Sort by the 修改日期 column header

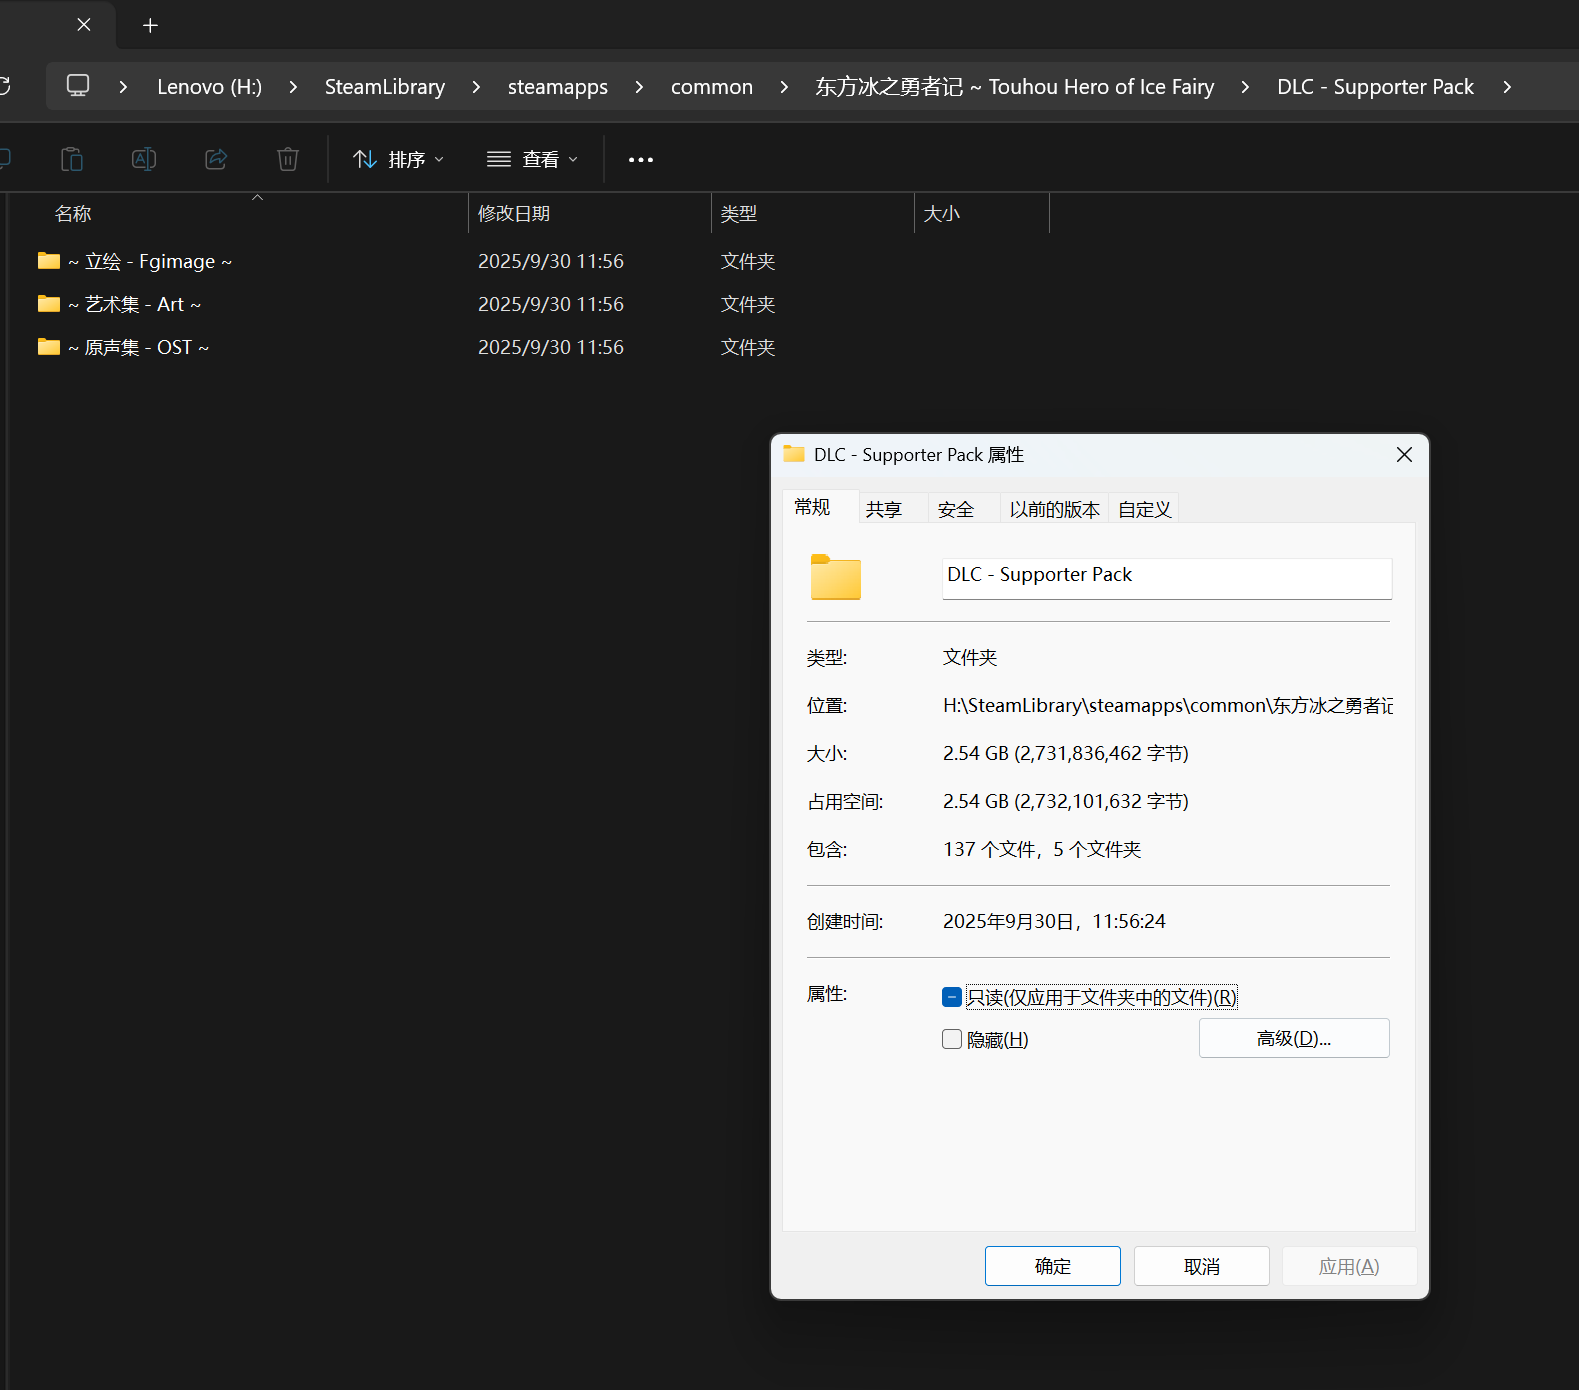514,214
